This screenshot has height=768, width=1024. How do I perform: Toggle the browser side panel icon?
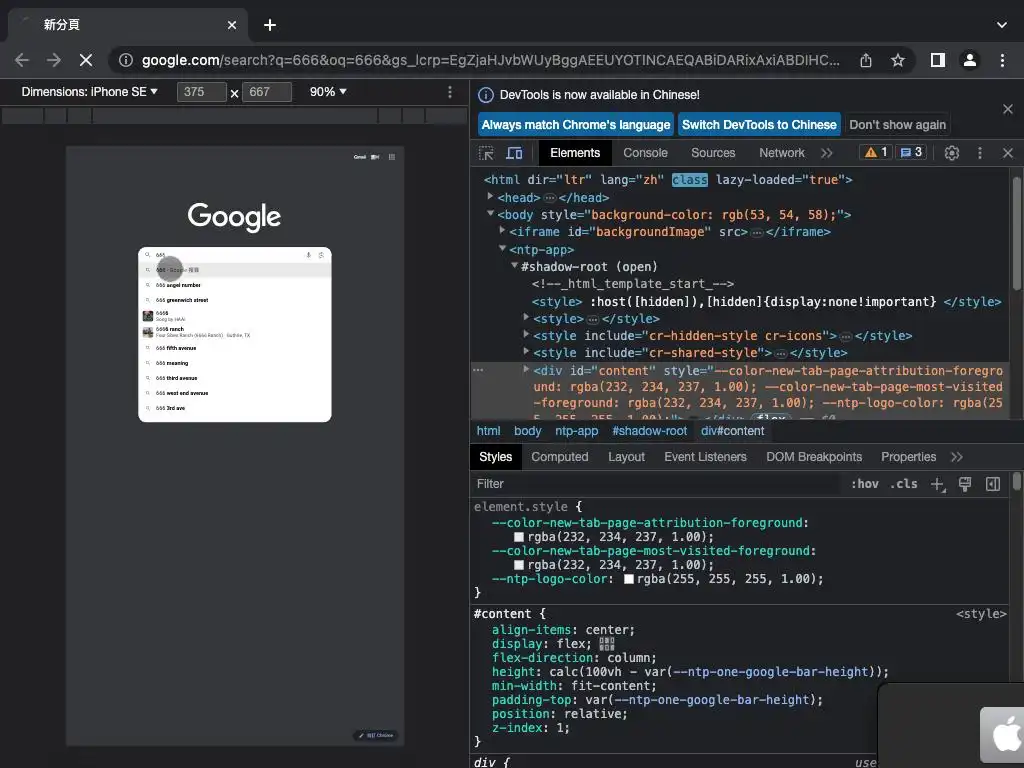pyautogui.click(x=938, y=60)
